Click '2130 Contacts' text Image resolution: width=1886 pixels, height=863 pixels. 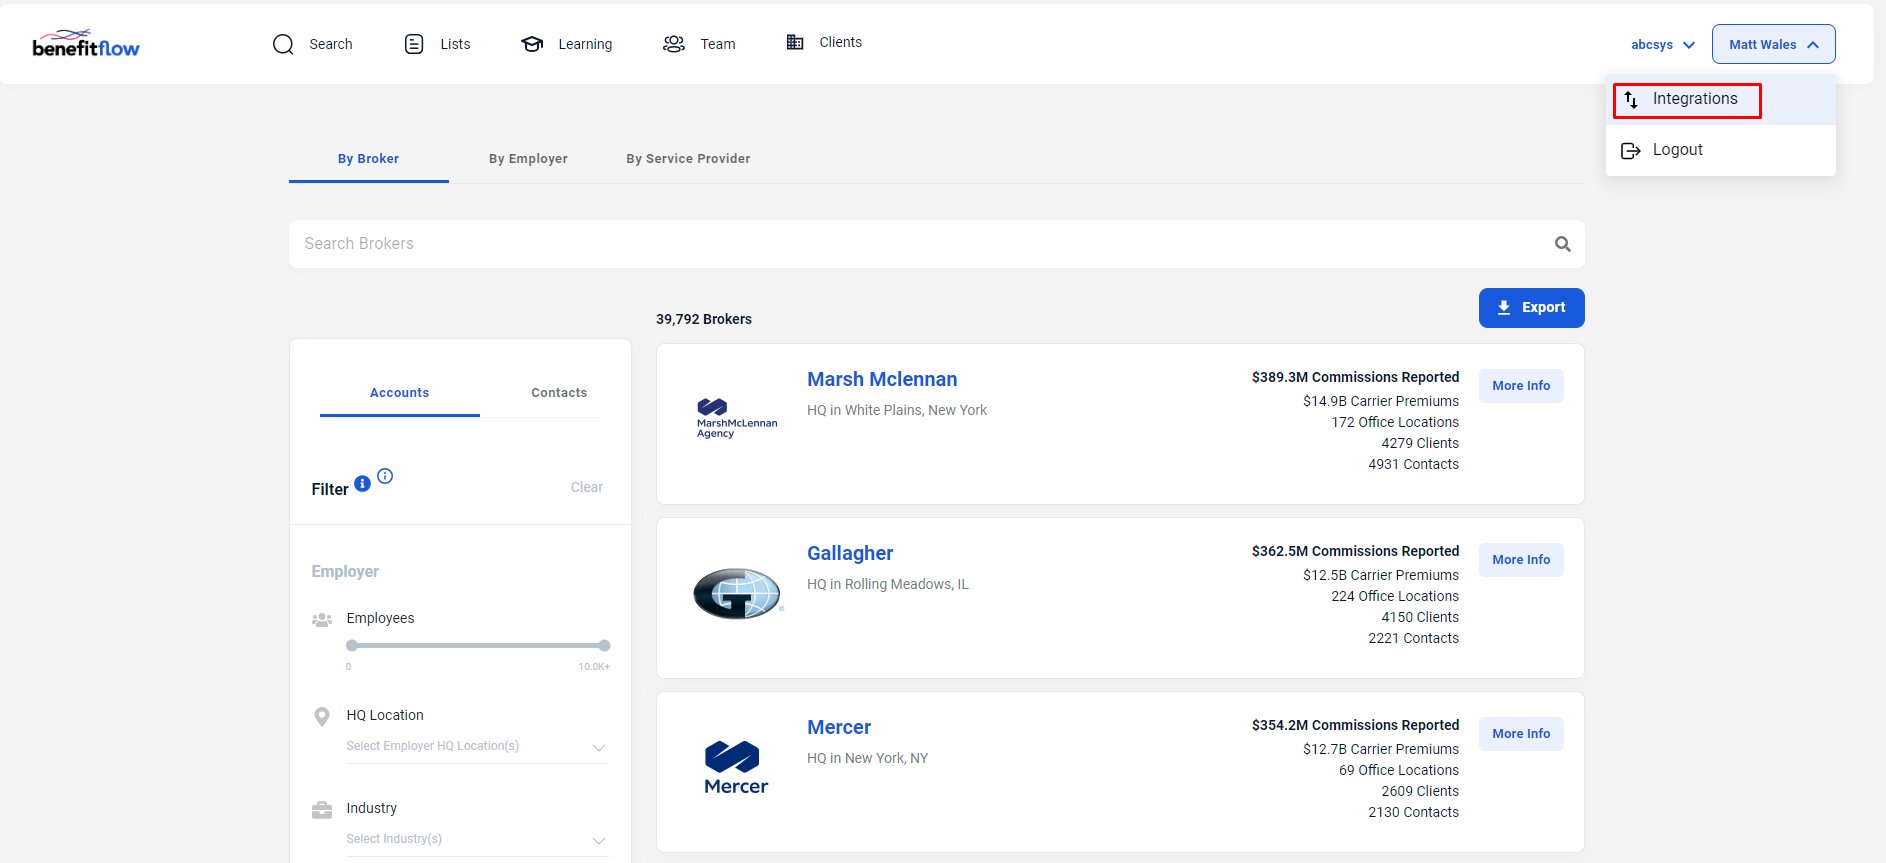[x=1413, y=812]
